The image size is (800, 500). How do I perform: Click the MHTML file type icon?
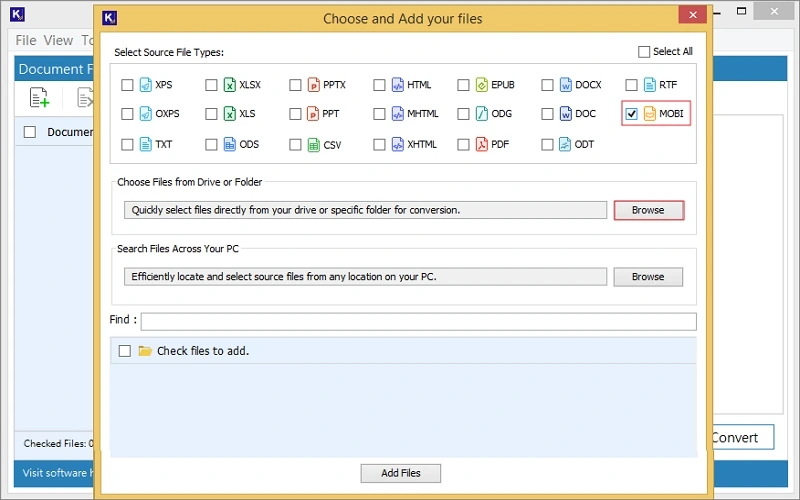[397, 114]
